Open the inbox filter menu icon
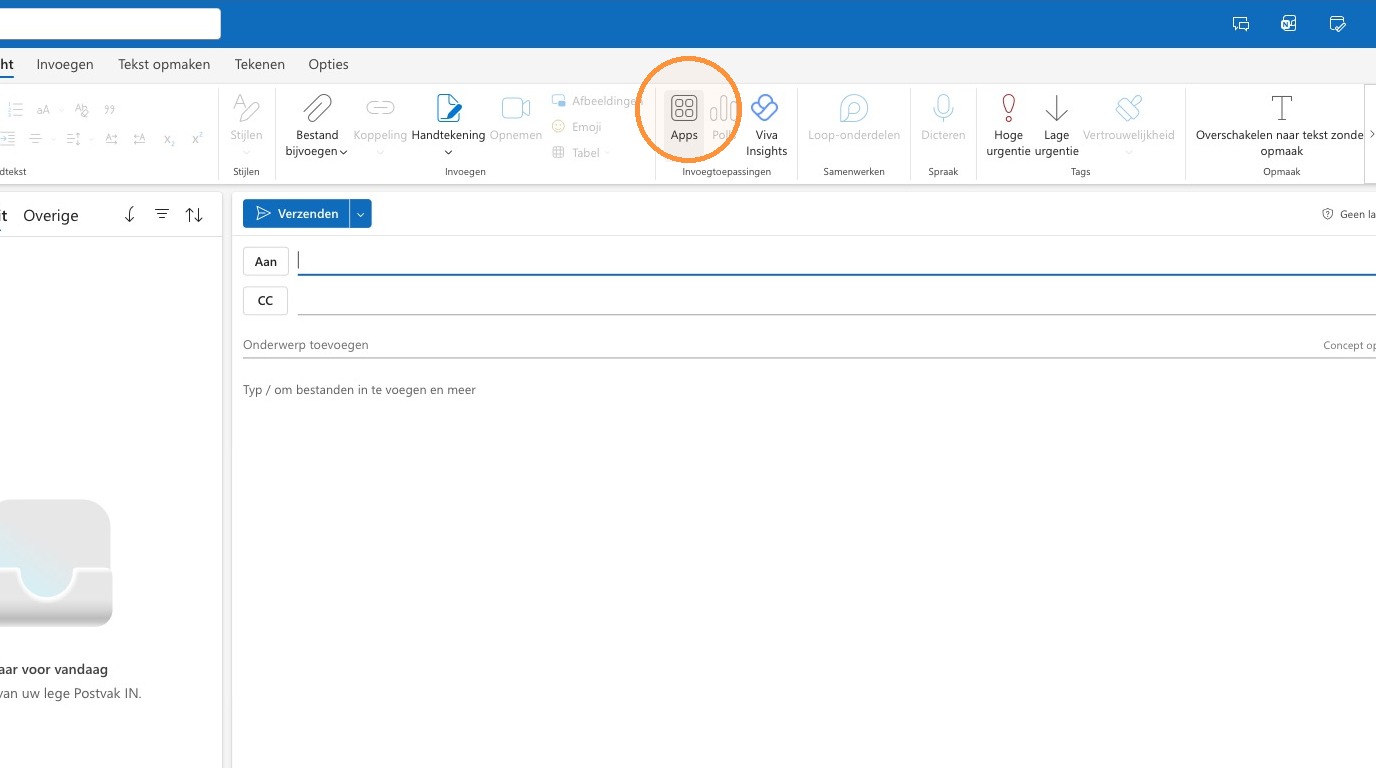Viewport: 1376px width, 768px height. click(162, 214)
